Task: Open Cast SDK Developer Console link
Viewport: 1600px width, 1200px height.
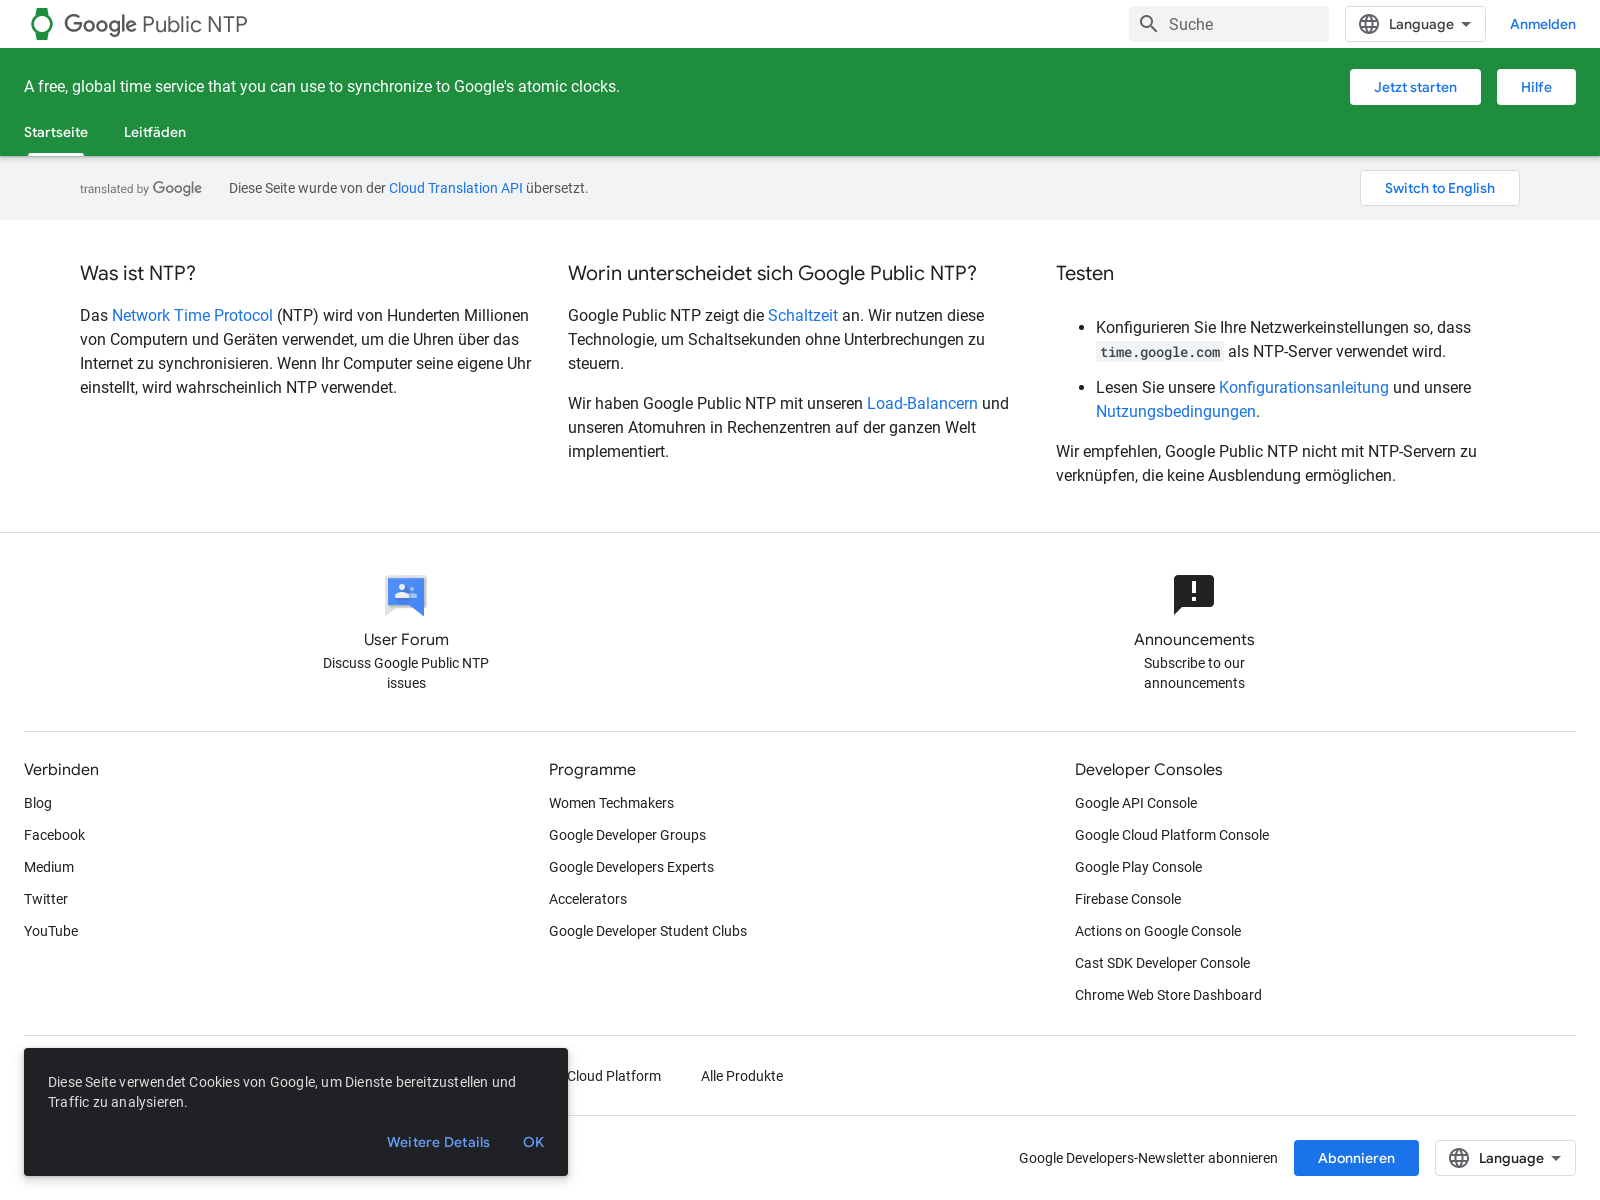Action: point(1162,963)
